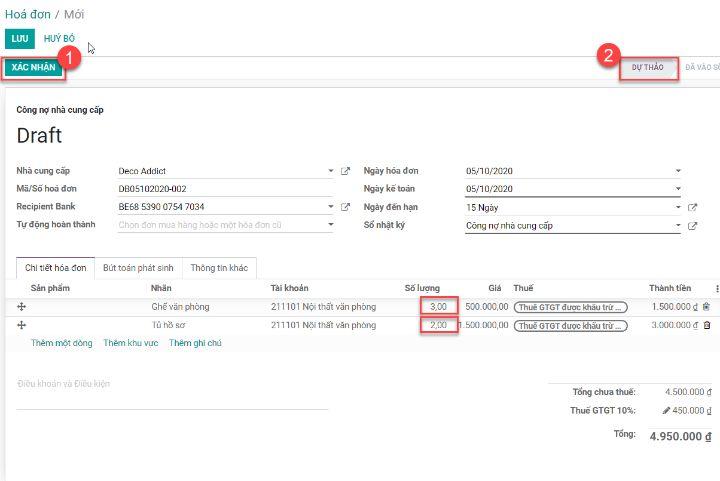Viewport: 720px width, 481px height.
Task: Click the XÁC NHẬN button
Action: (33, 67)
